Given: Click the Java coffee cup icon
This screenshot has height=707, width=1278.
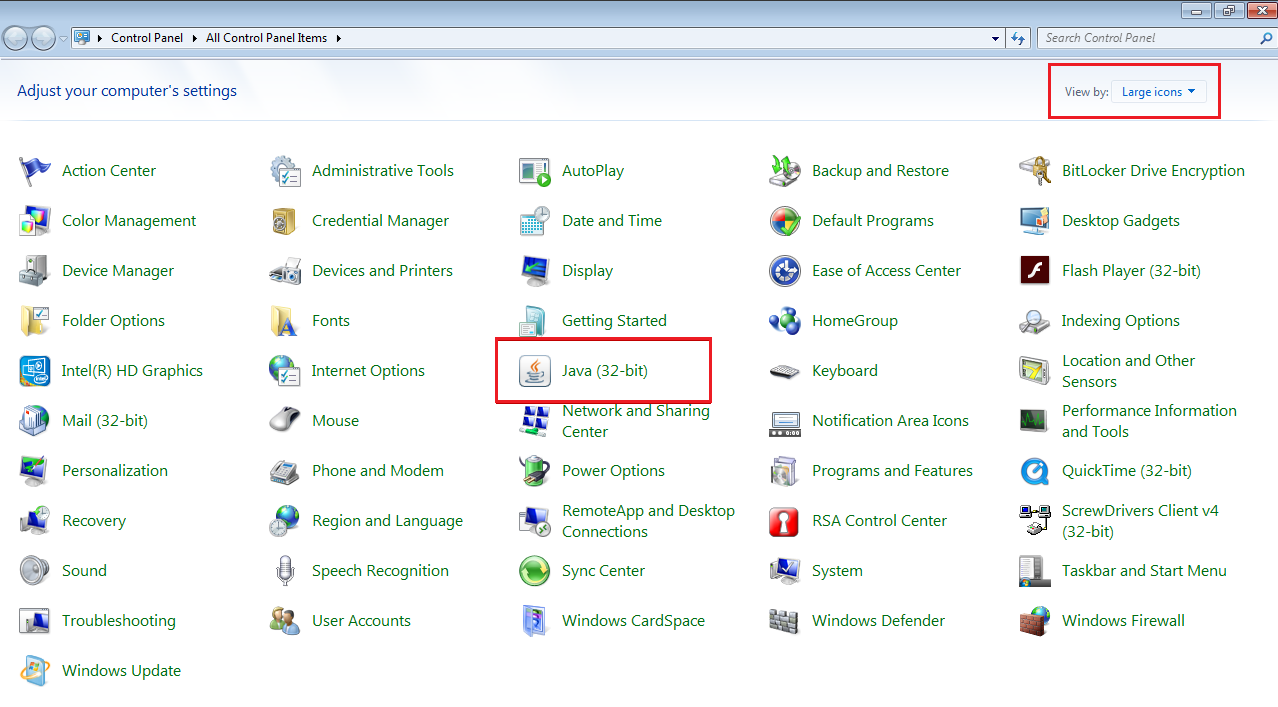Looking at the screenshot, I should (x=535, y=371).
